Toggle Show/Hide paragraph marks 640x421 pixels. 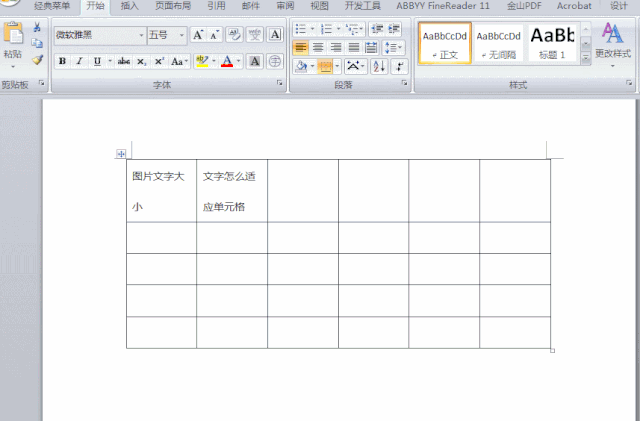pyautogui.click(x=399, y=66)
